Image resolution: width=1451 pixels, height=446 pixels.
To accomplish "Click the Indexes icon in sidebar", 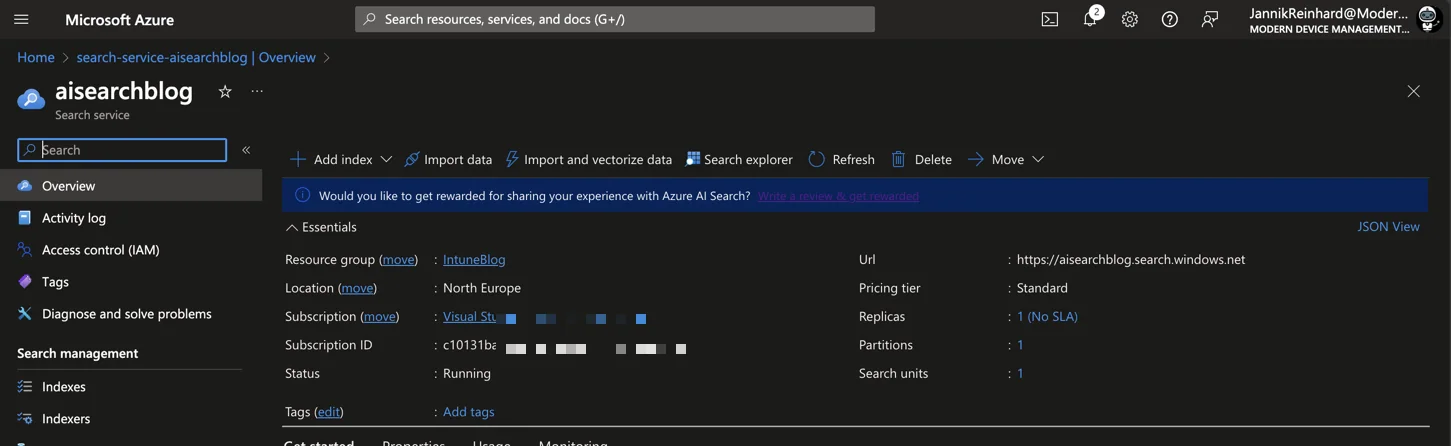I will 25,387.
